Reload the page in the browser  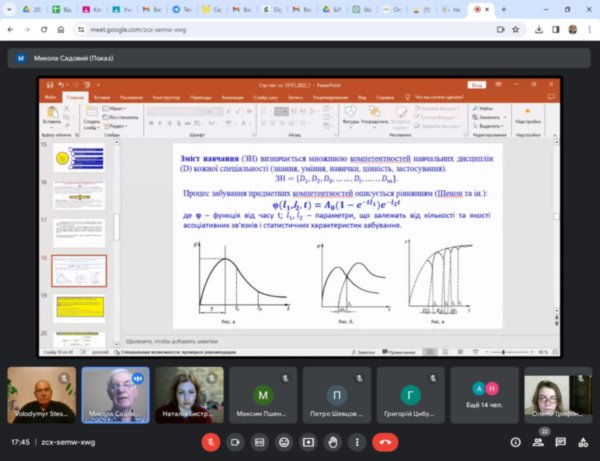pyautogui.click(x=45, y=29)
